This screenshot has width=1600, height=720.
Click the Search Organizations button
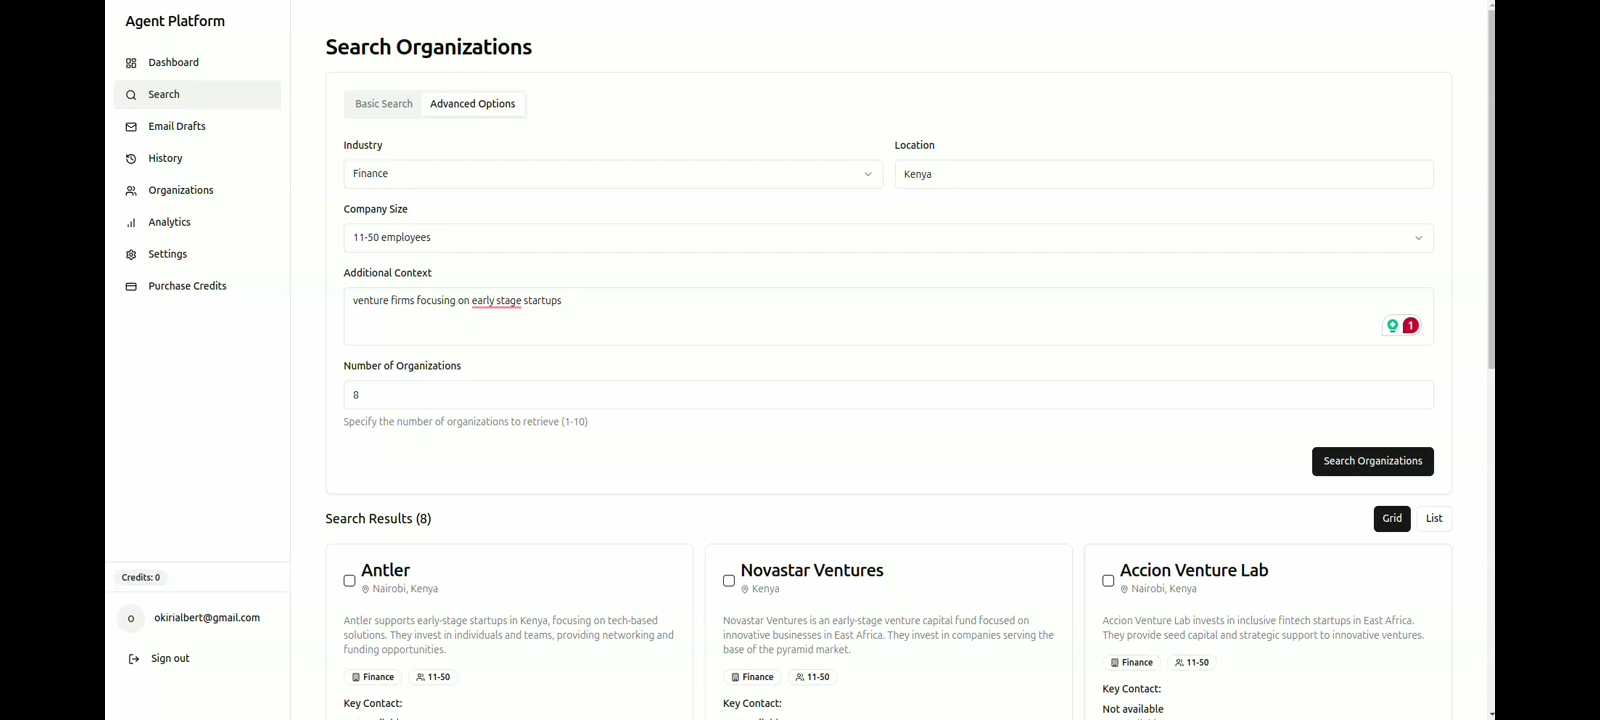(x=1373, y=462)
